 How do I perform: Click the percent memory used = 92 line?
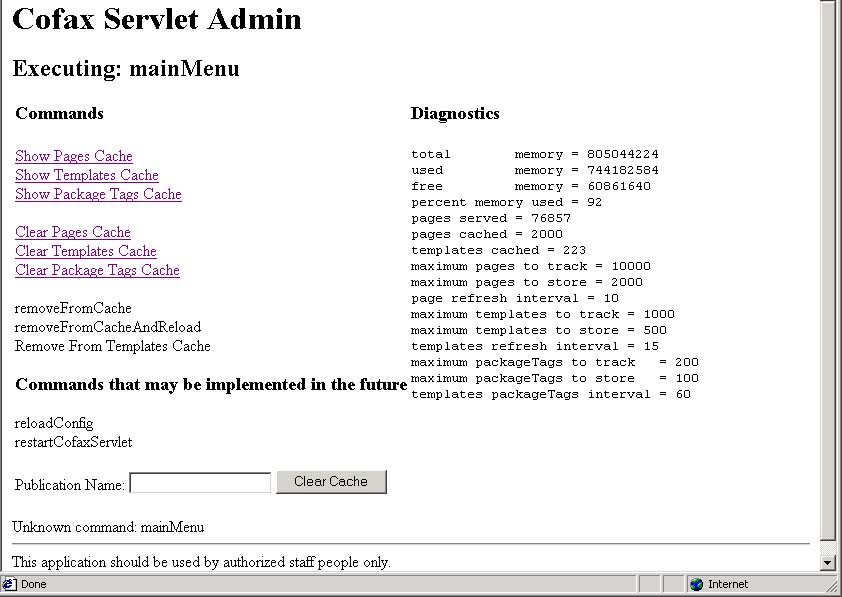(506, 203)
